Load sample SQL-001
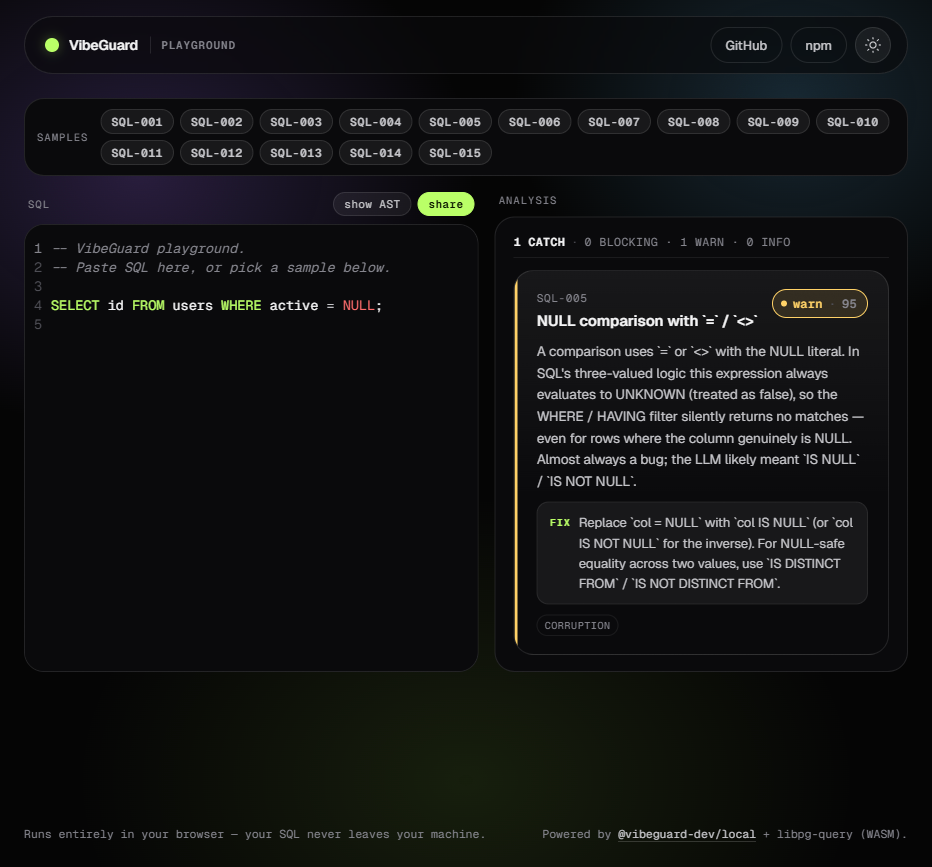 coord(137,122)
